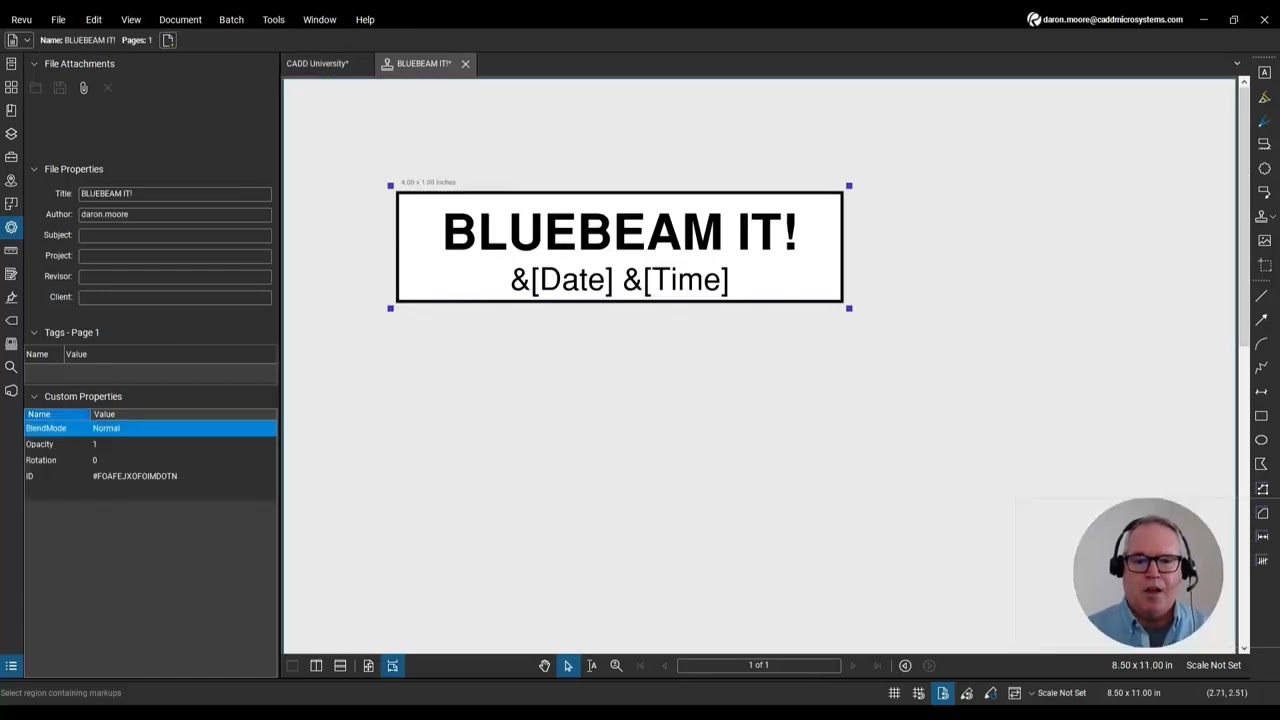Select the Image insert tool
Viewport: 1280px width, 720px height.
[x=1264, y=241]
